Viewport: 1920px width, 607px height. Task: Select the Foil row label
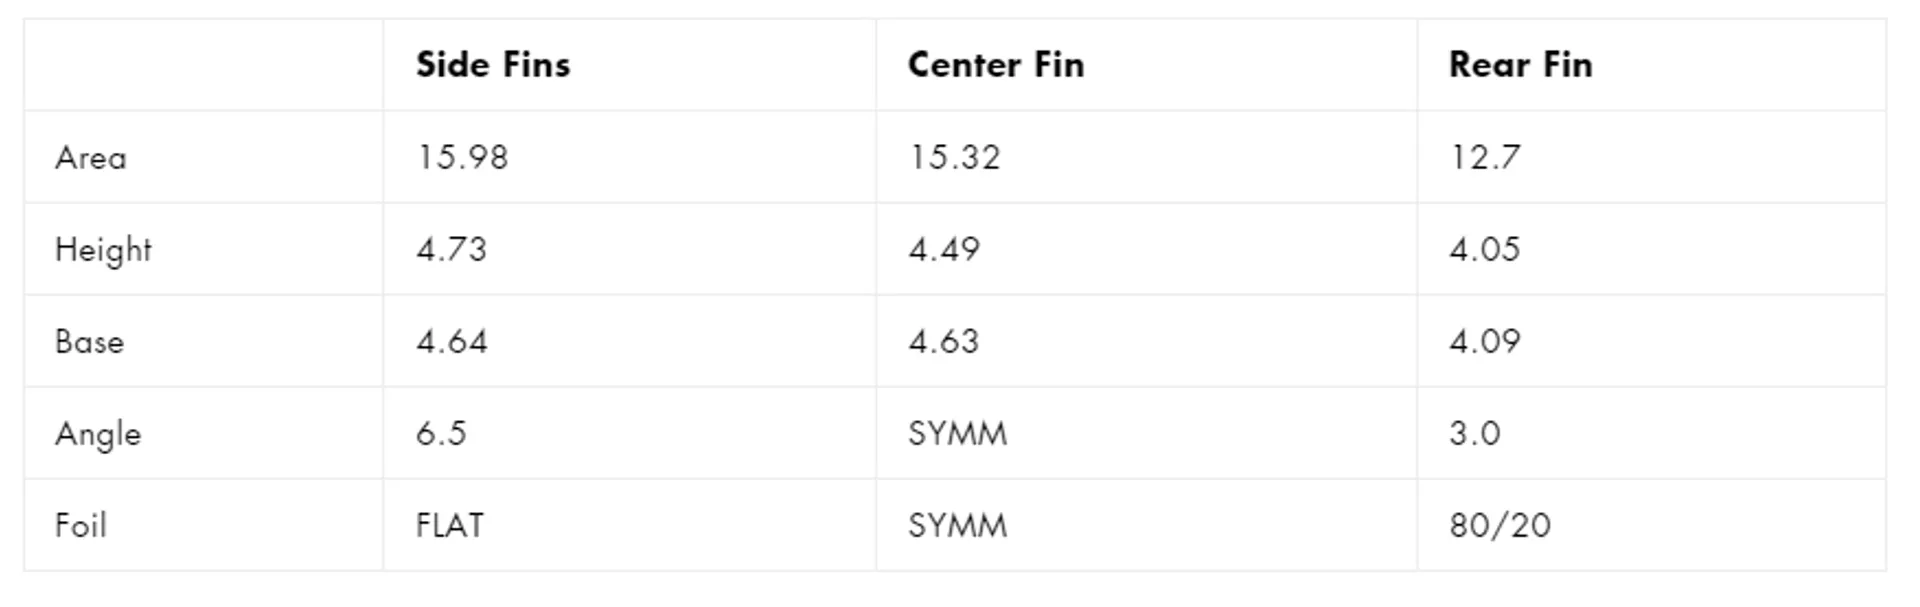[x=81, y=526]
